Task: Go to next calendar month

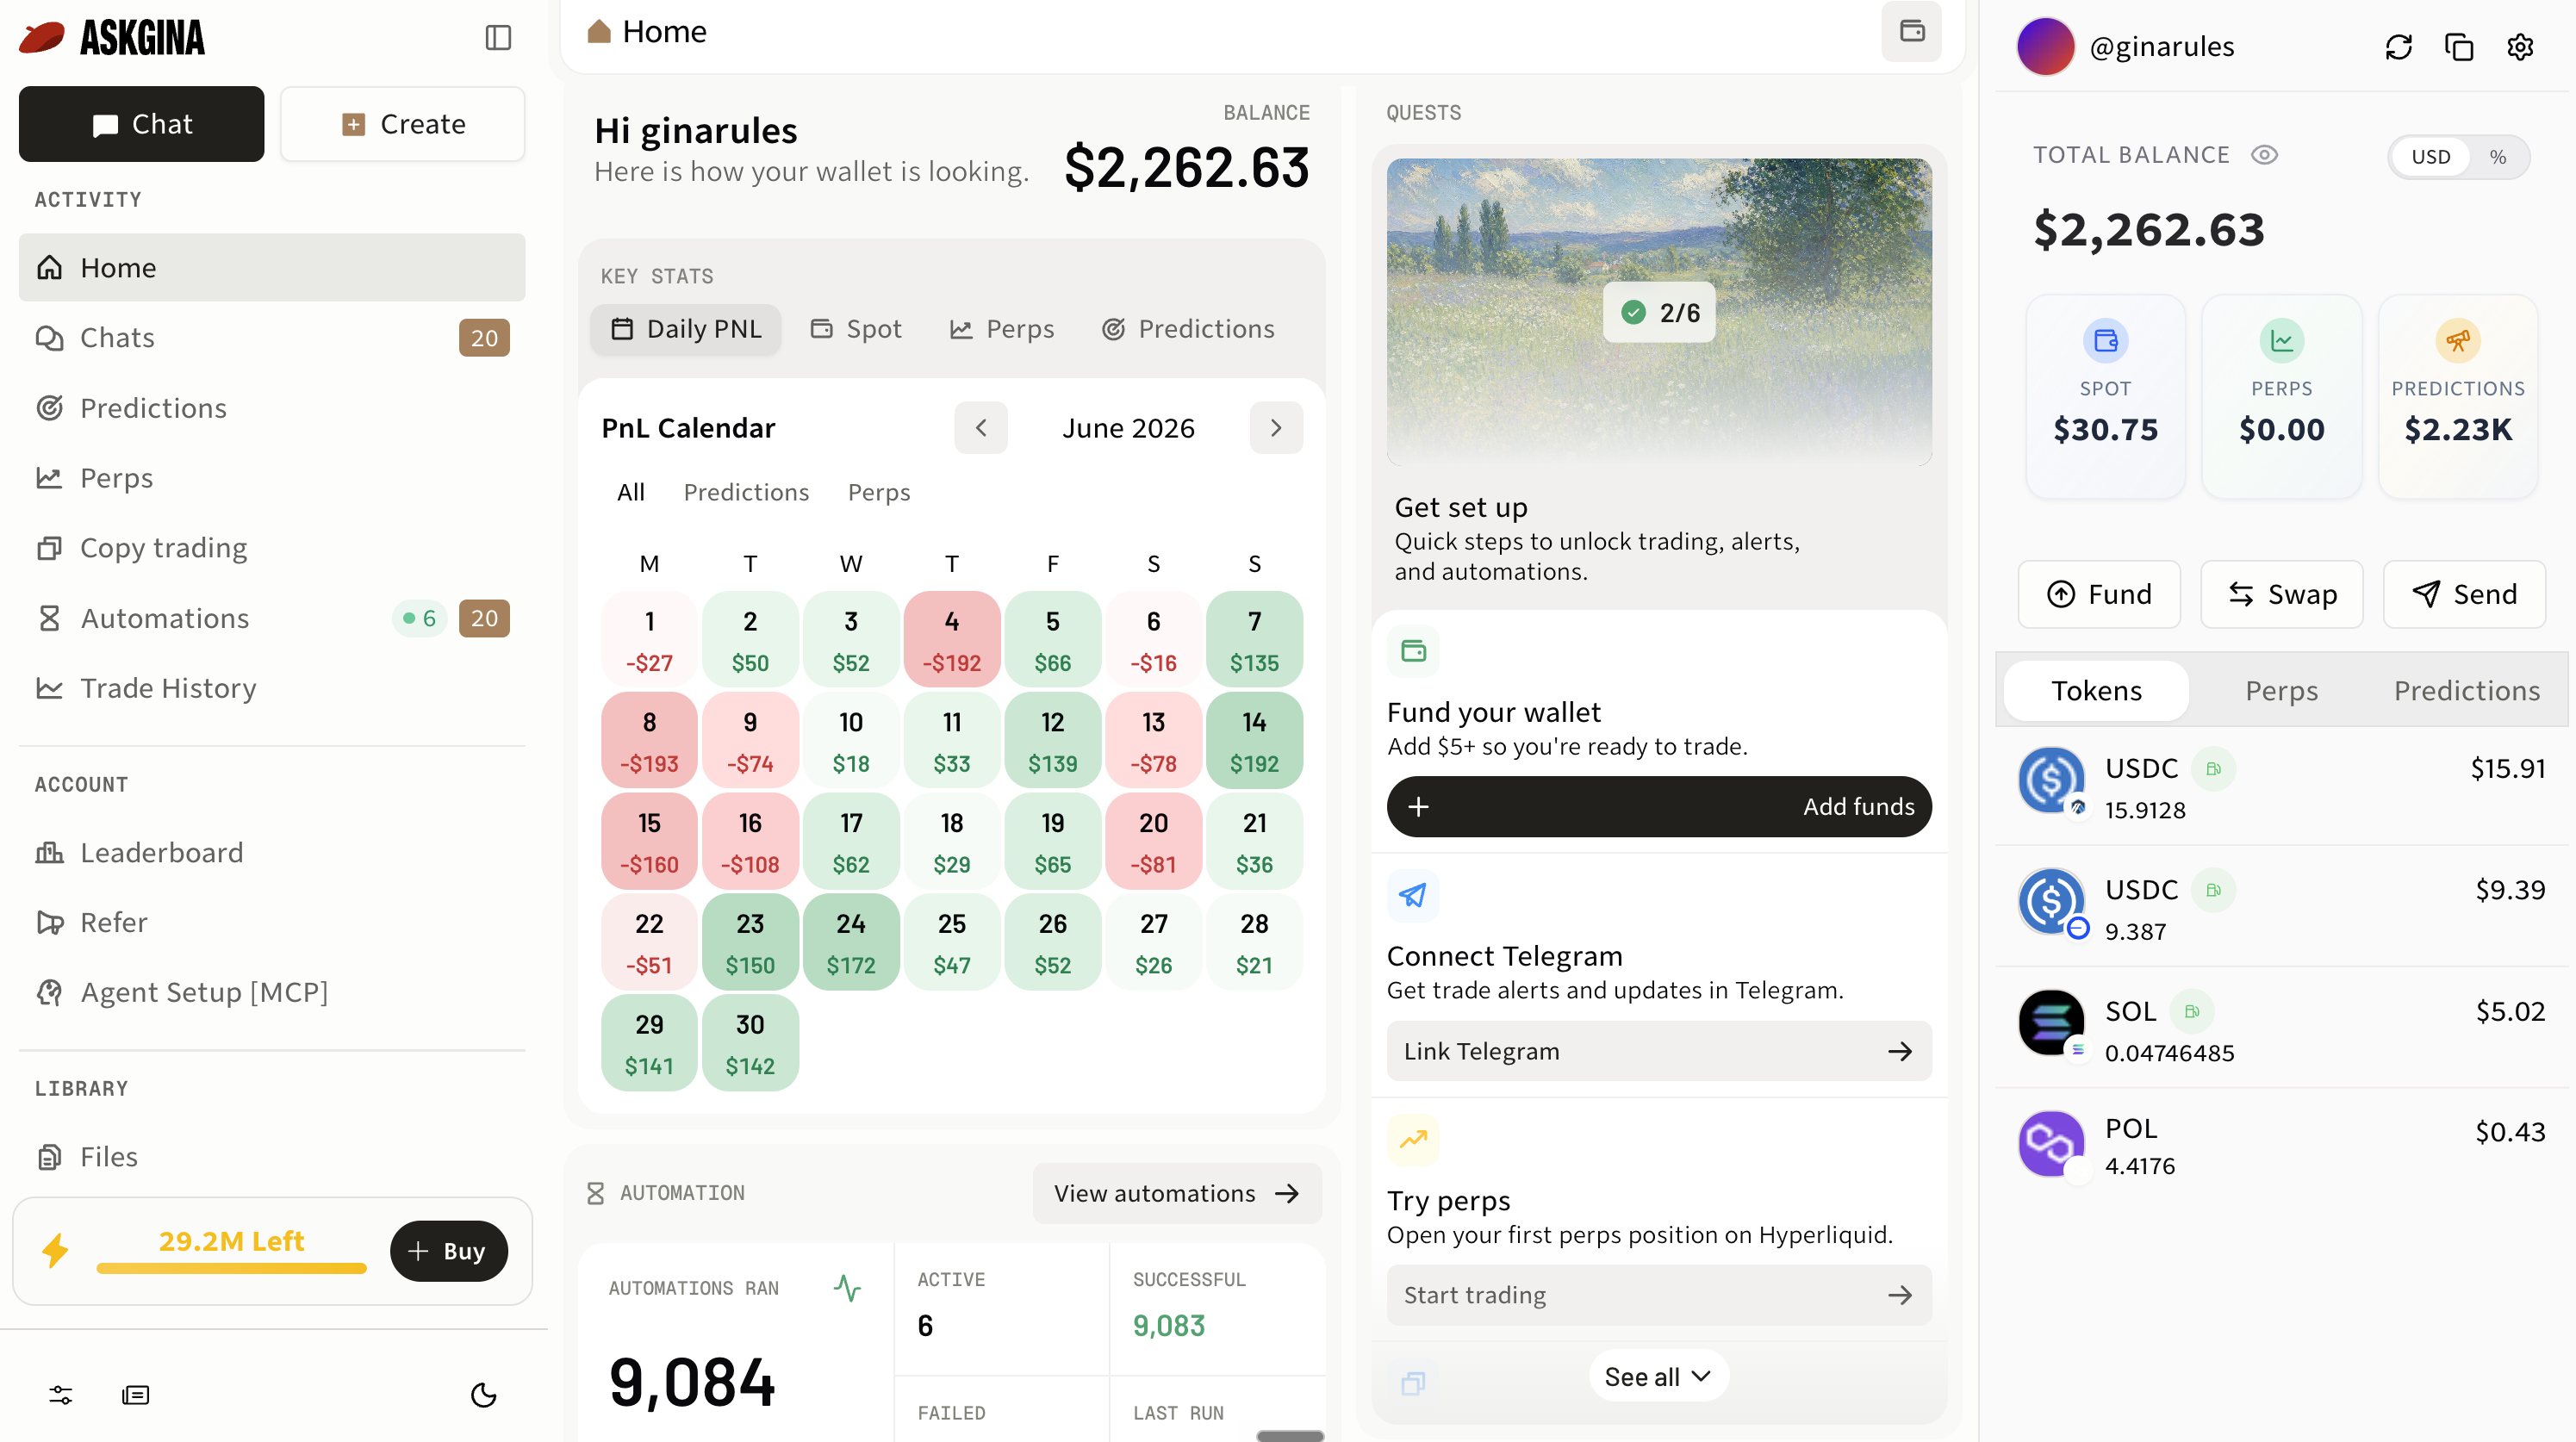Action: (1276, 428)
